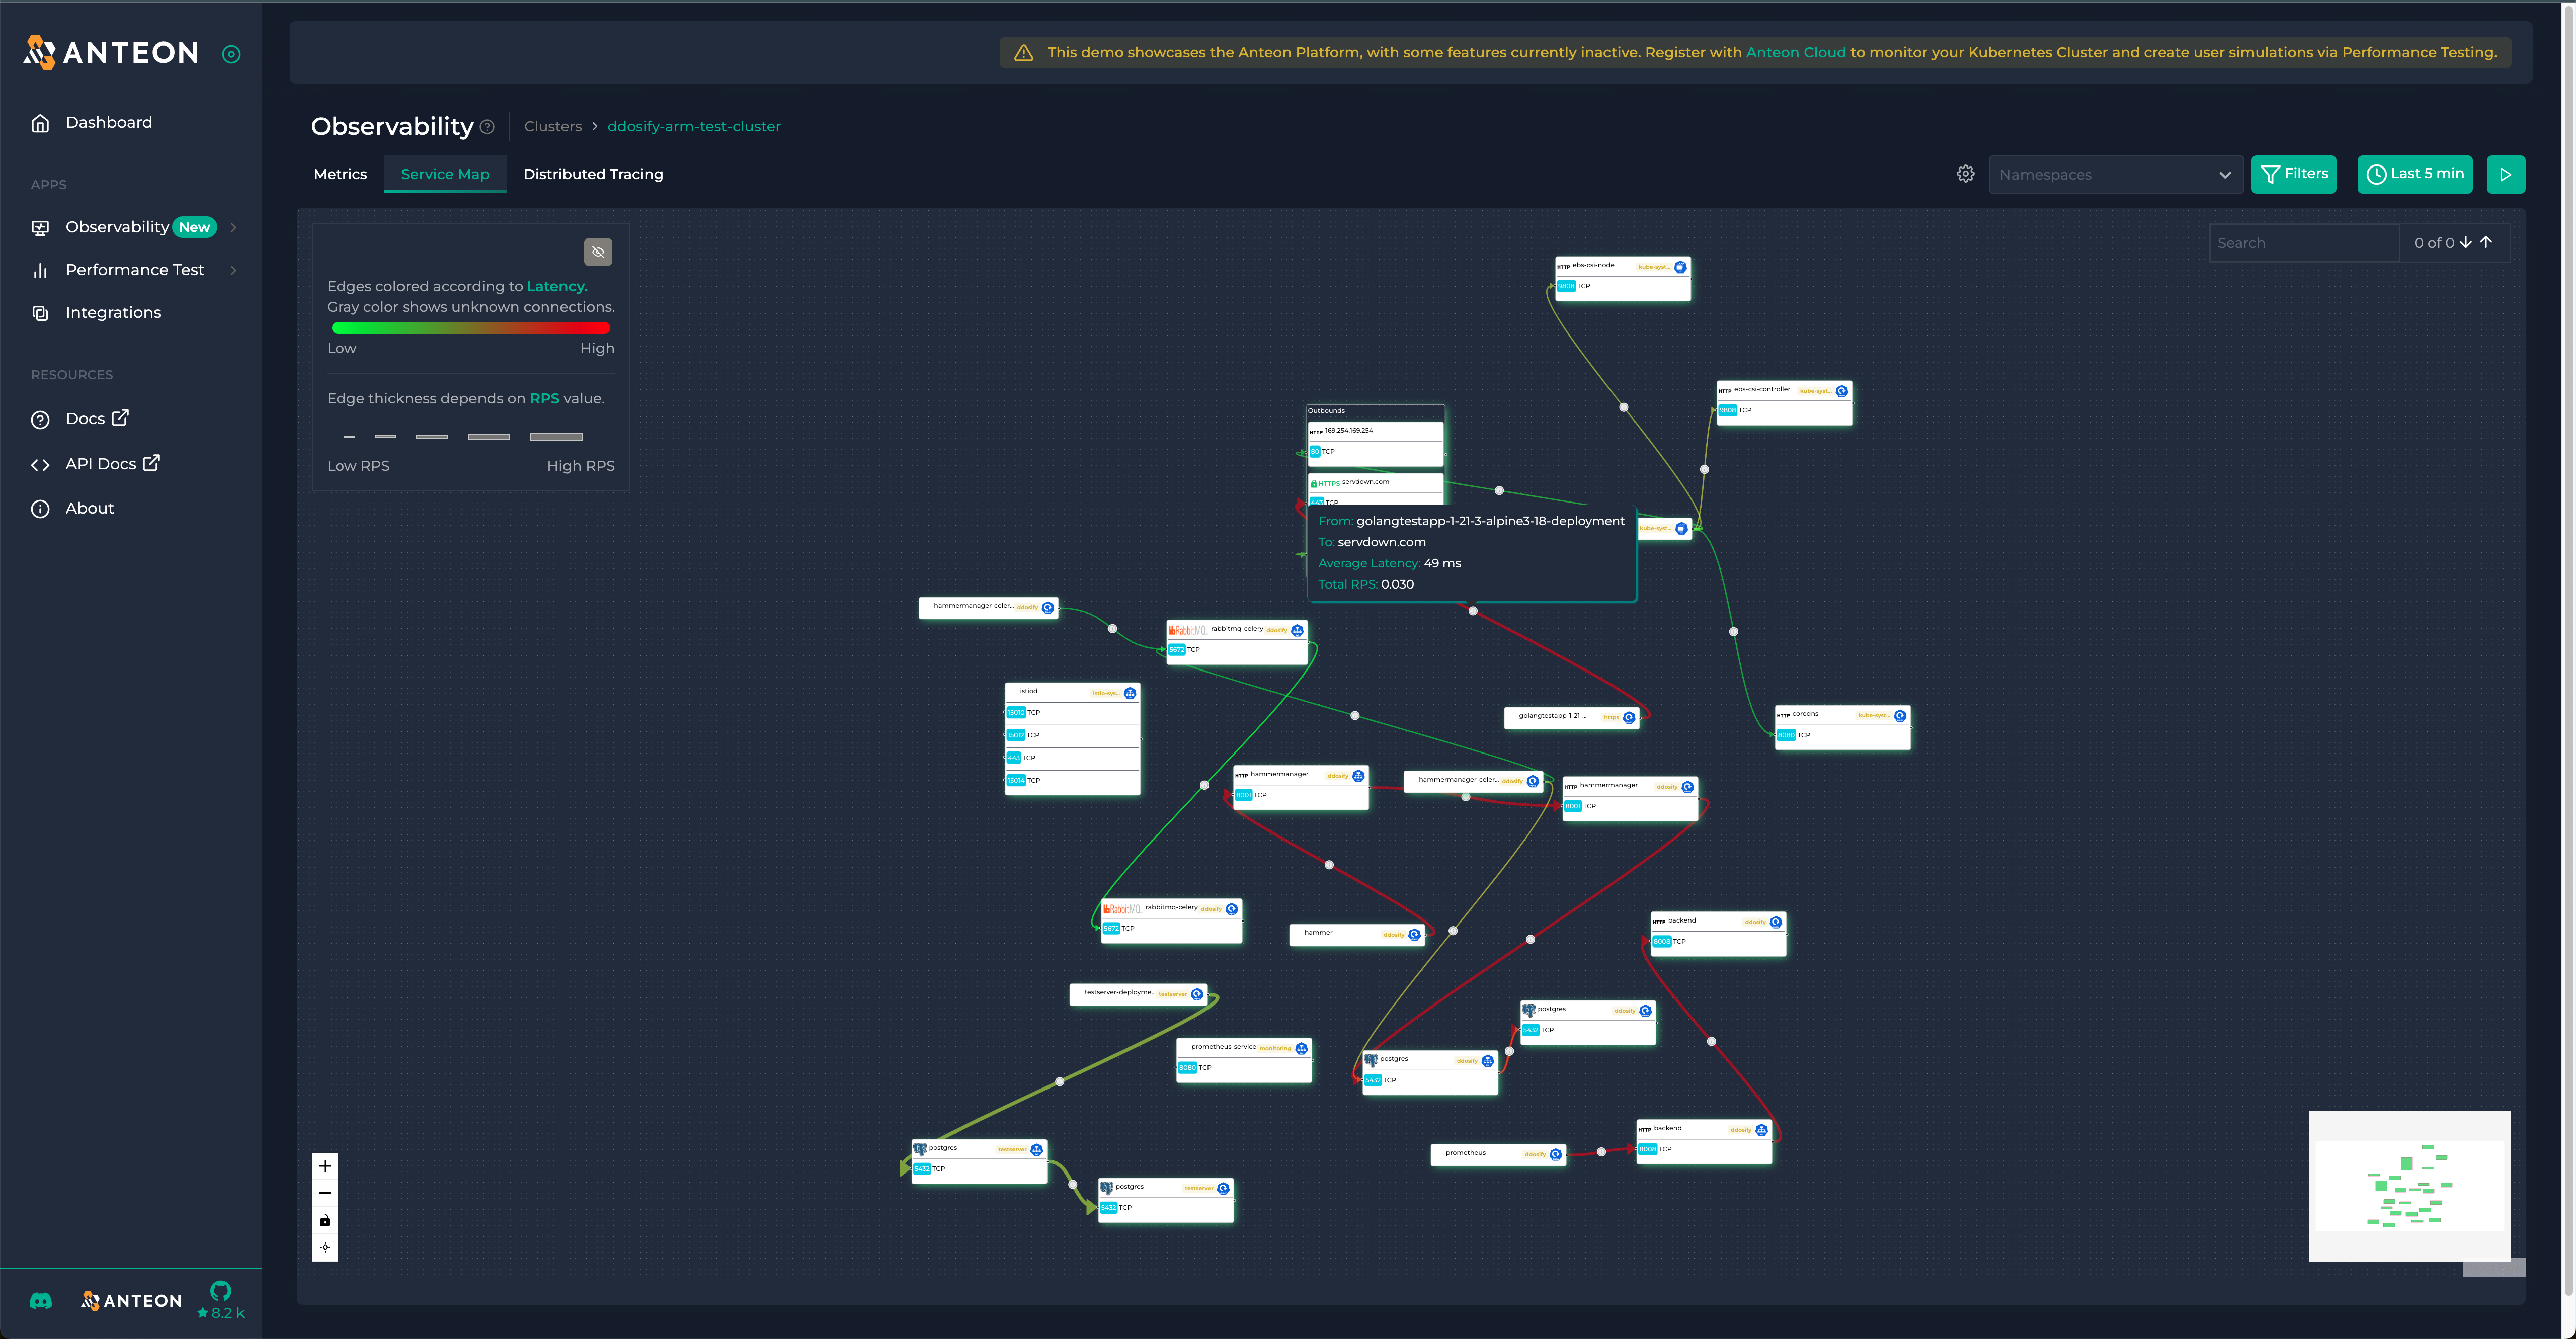This screenshot has width=2576, height=1339.
Task: Click the prometheus-service node Kubernetes icon
Action: 1301,1048
